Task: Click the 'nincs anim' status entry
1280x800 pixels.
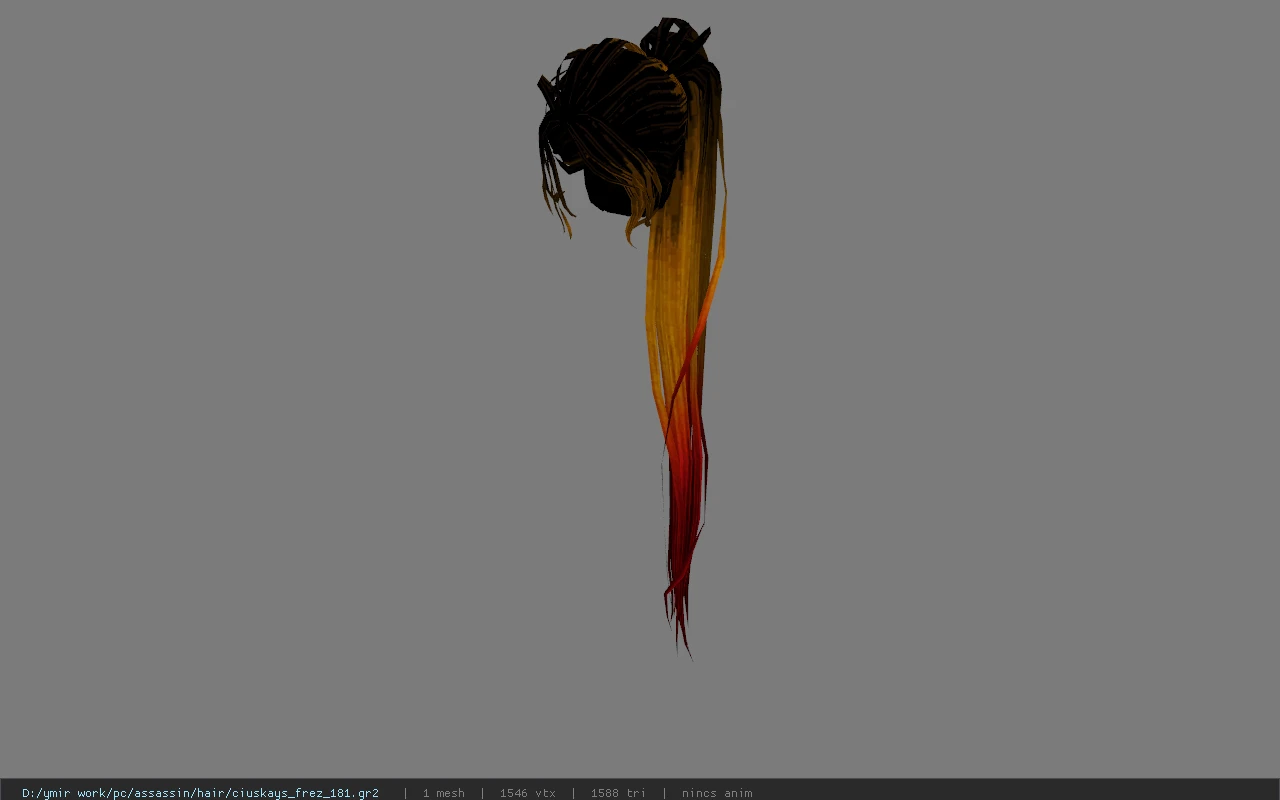Action: [x=716, y=793]
